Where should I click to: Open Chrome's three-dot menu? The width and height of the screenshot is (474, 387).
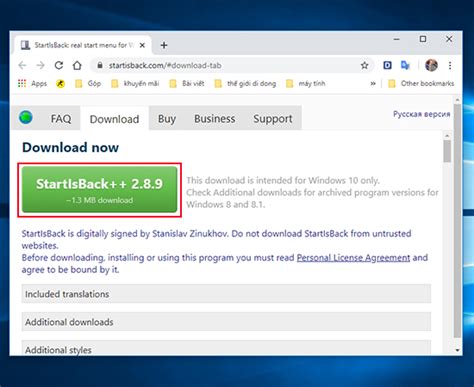pyautogui.click(x=450, y=65)
